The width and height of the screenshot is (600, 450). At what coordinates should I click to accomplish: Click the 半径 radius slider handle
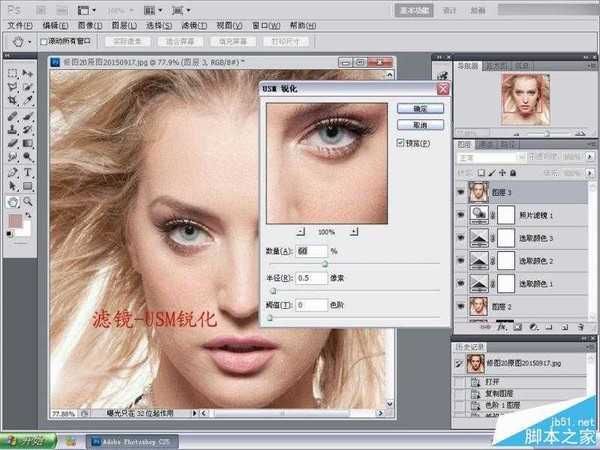[x=273, y=291]
